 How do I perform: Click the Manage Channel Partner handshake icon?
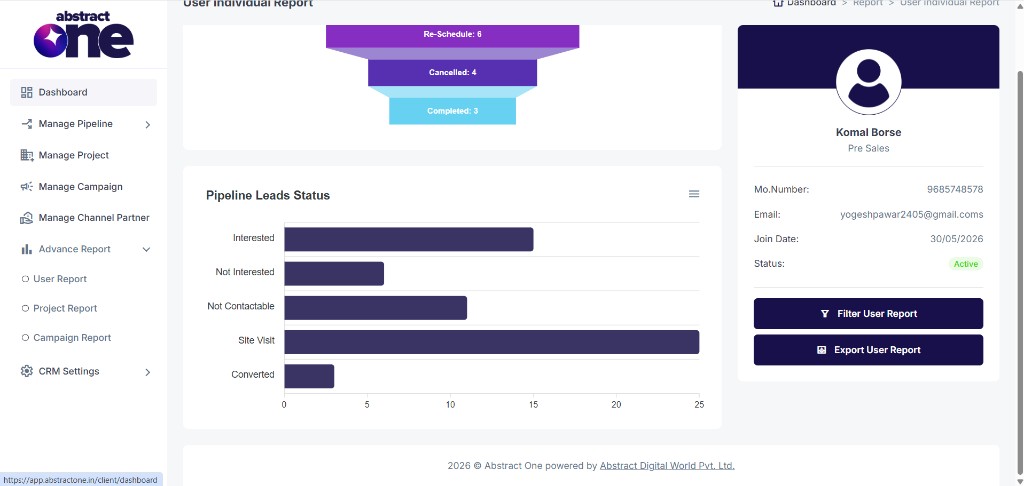26,218
